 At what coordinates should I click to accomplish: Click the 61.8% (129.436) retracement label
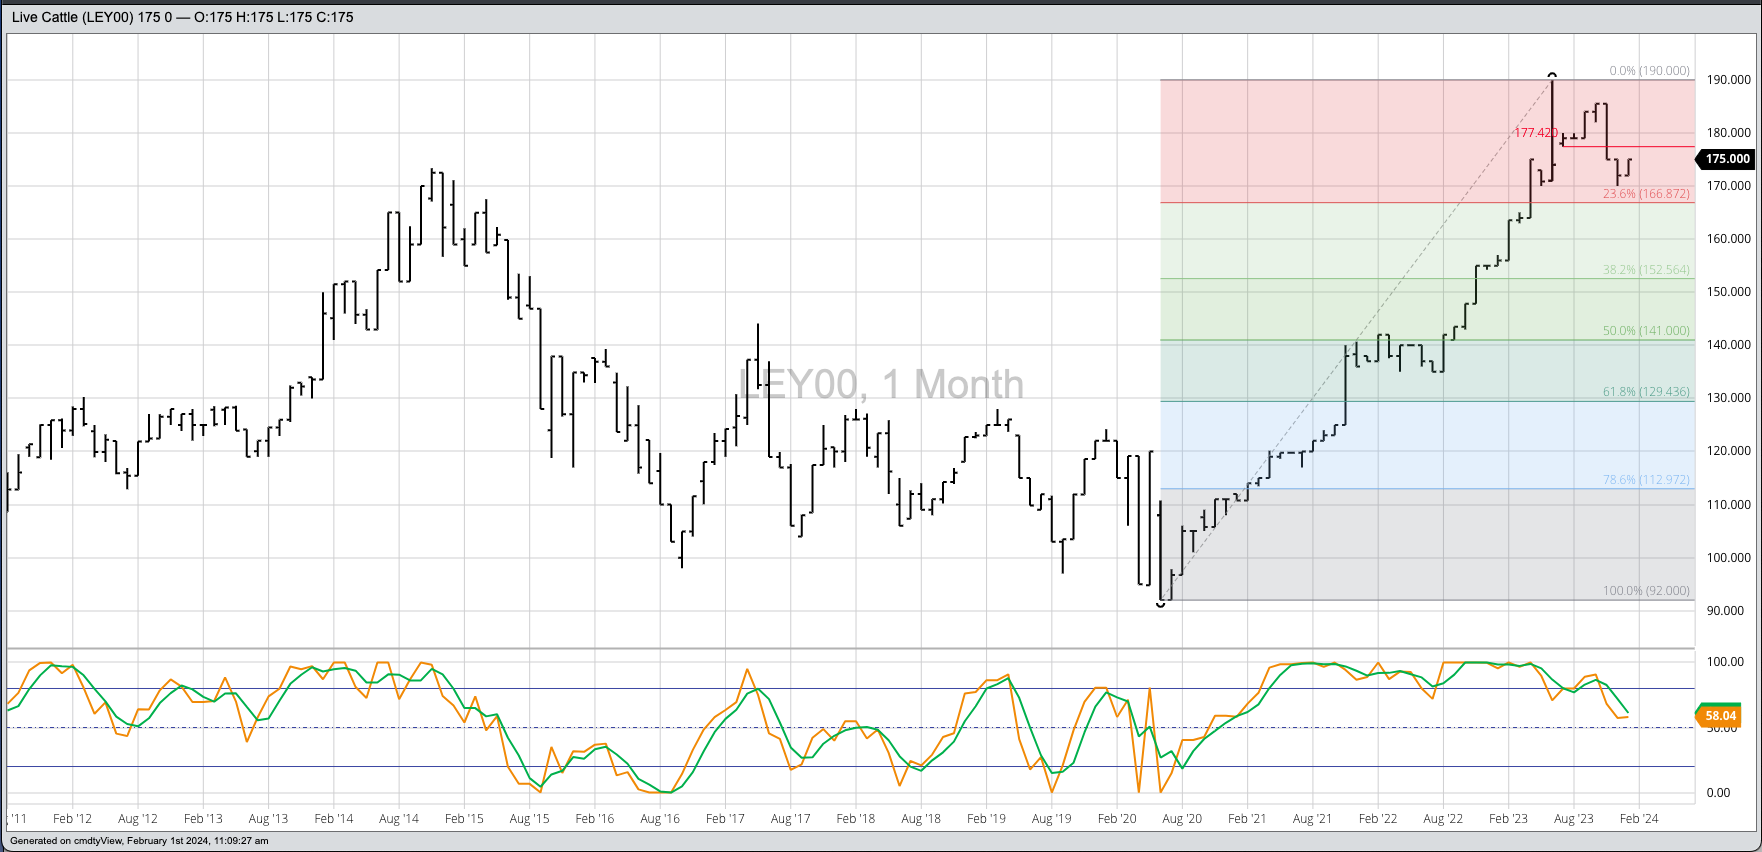point(1646,392)
